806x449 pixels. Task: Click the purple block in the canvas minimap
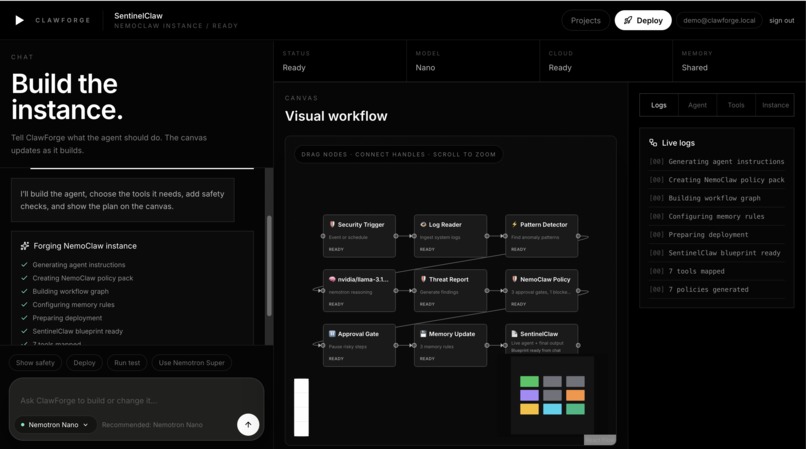529,395
